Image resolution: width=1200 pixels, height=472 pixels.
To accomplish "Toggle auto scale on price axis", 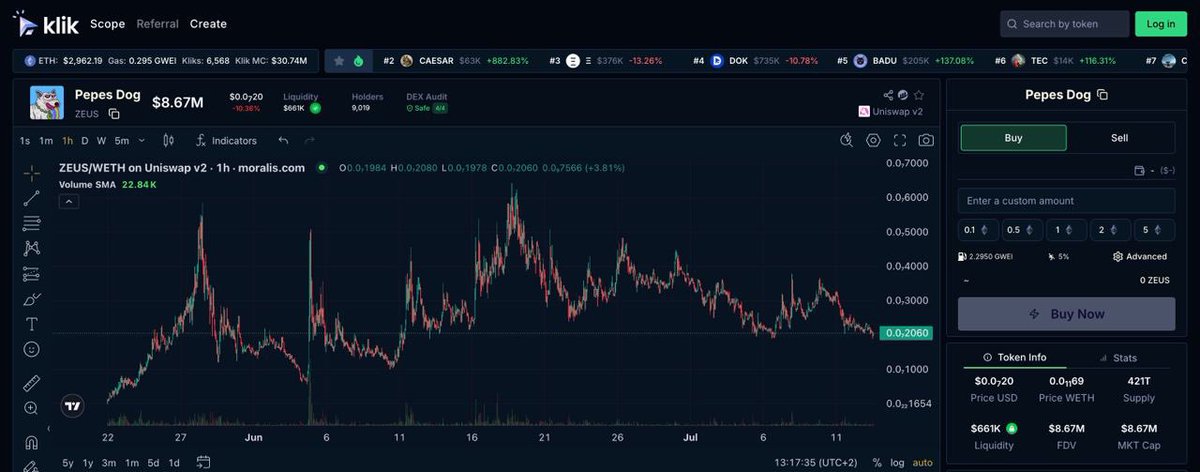I will click(922, 463).
